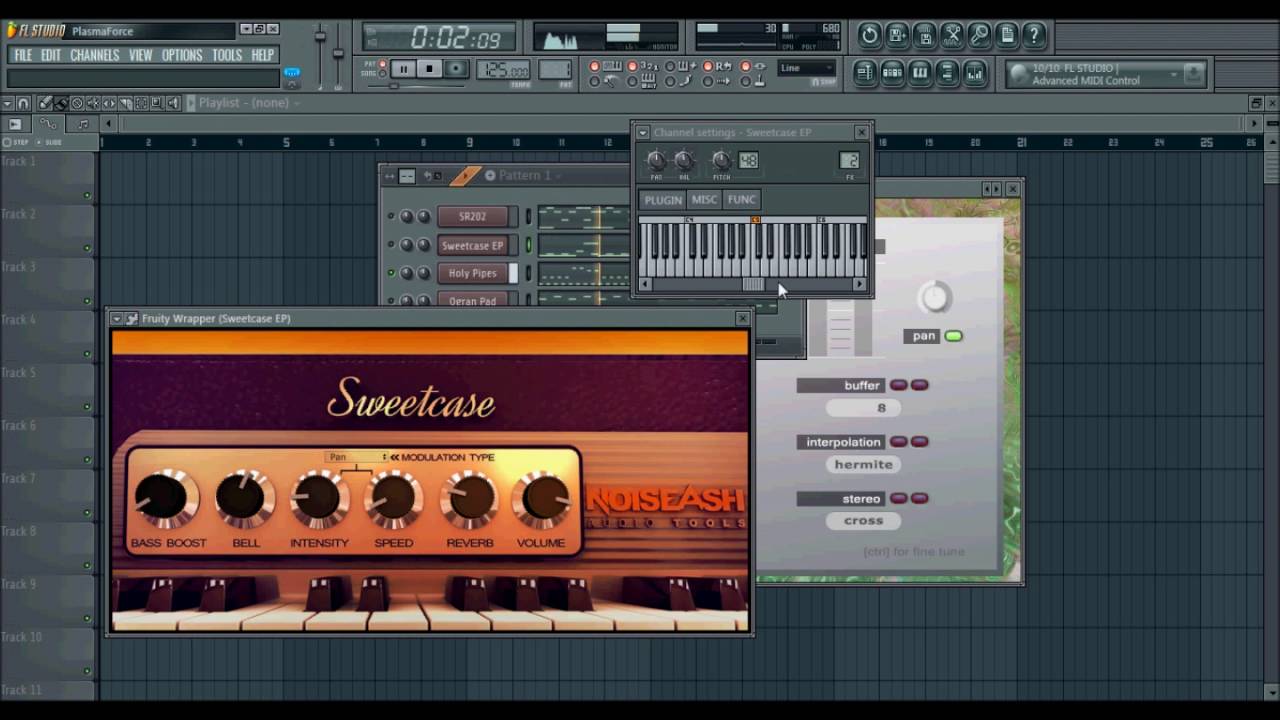Open the one-click audio recording mic icon
Image resolution: width=1280 pixels, height=720 pixels.
tap(979, 36)
